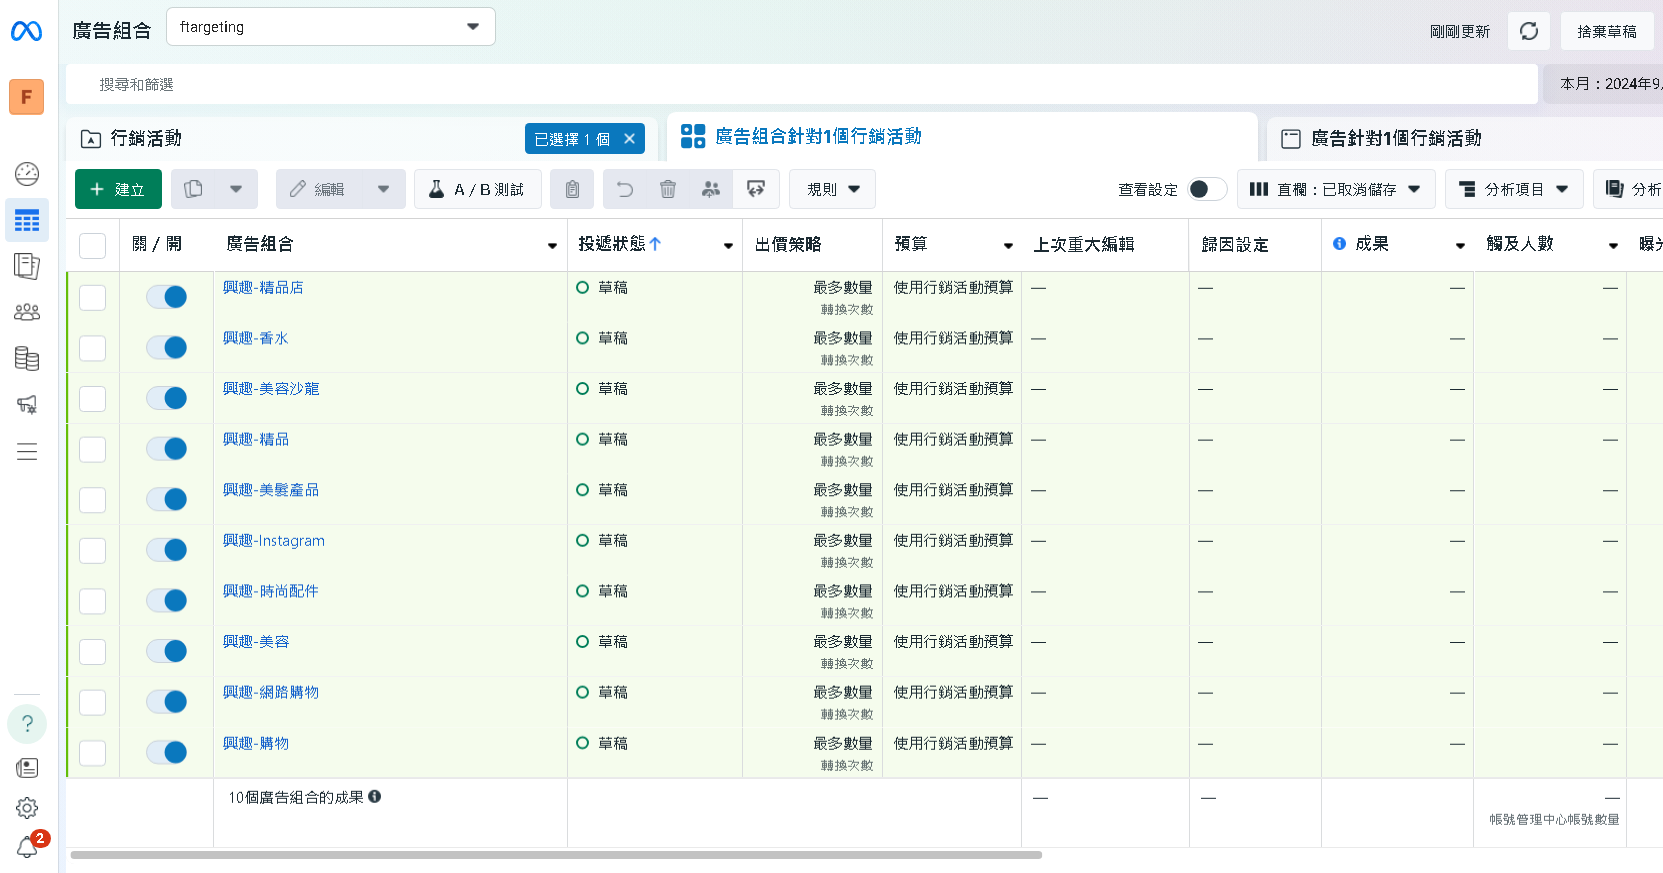Open 廣告組合 column header dropdown
Screen dimensions: 1663x873
552,246
